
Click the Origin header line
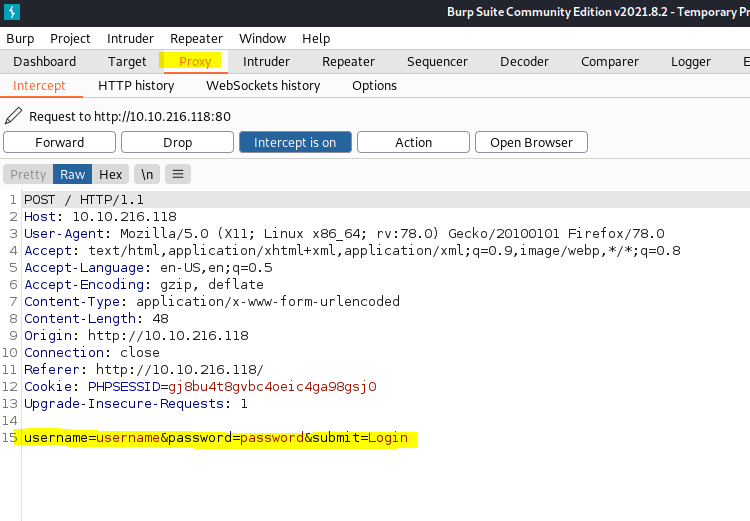point(136,335)
